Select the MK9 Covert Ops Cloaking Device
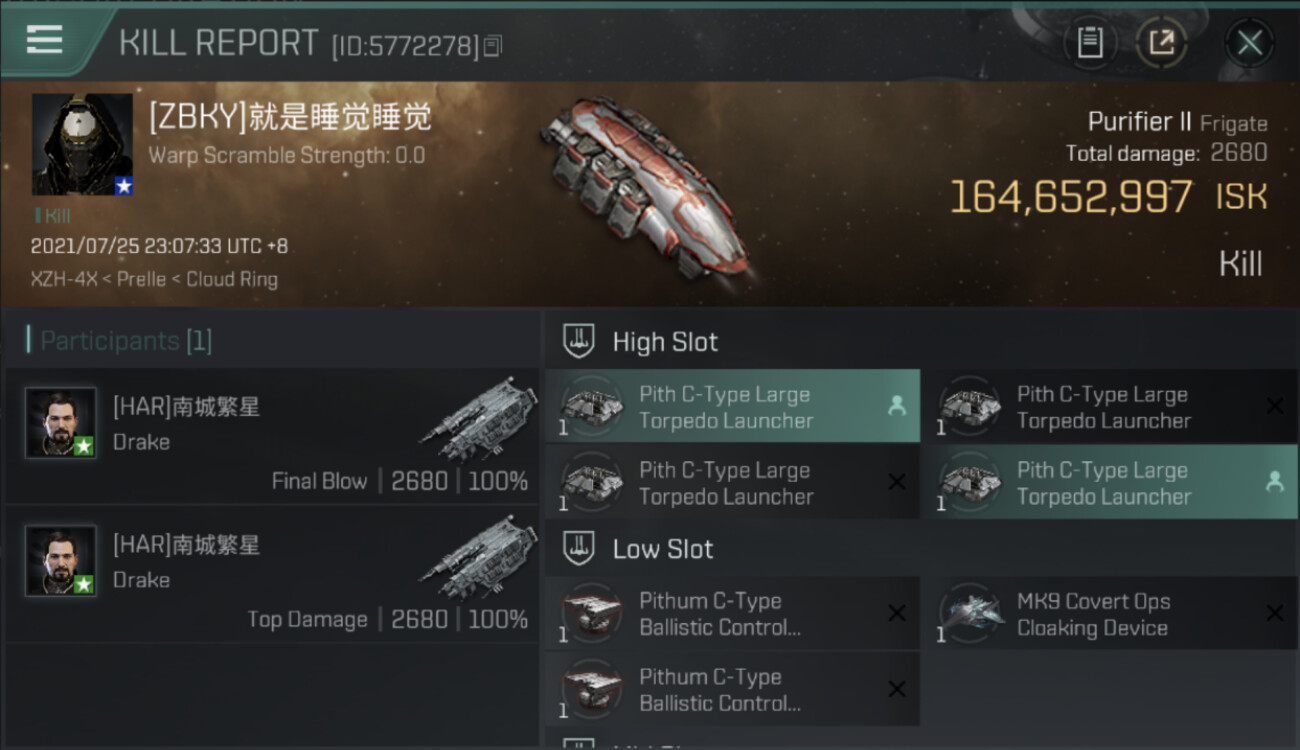 tap(1110, 614)
